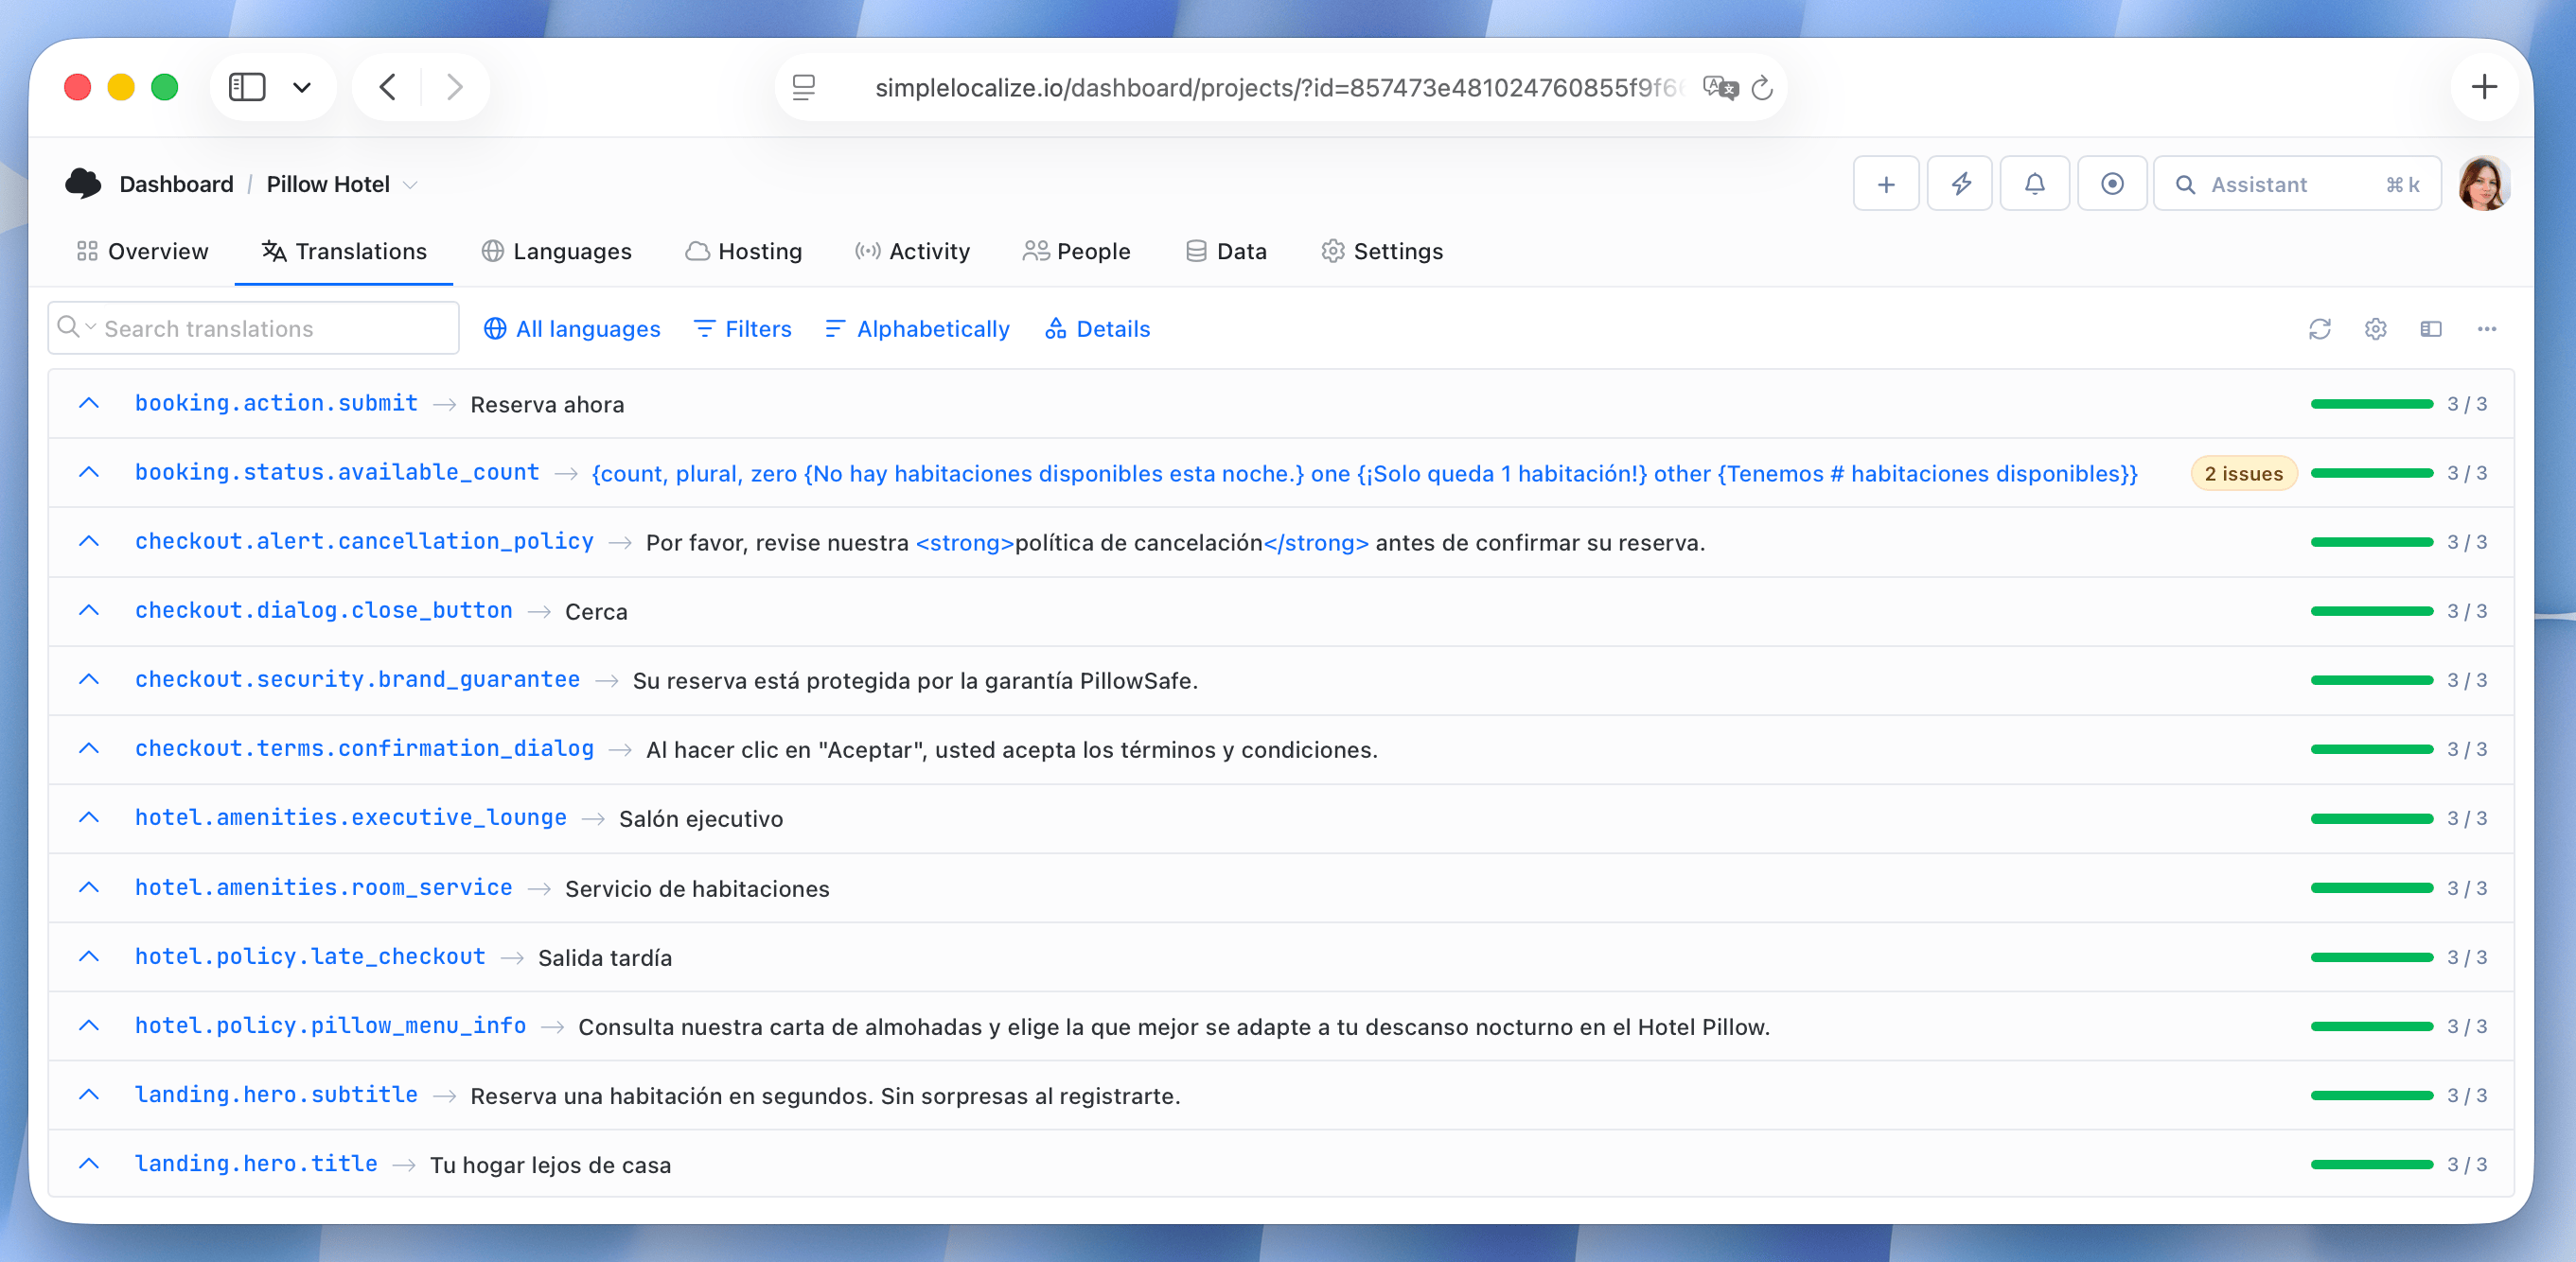Click the hotel.policy.late_checkout key
The height and width of the screenshot is (1262, 2576).
[x=311, y=956]
